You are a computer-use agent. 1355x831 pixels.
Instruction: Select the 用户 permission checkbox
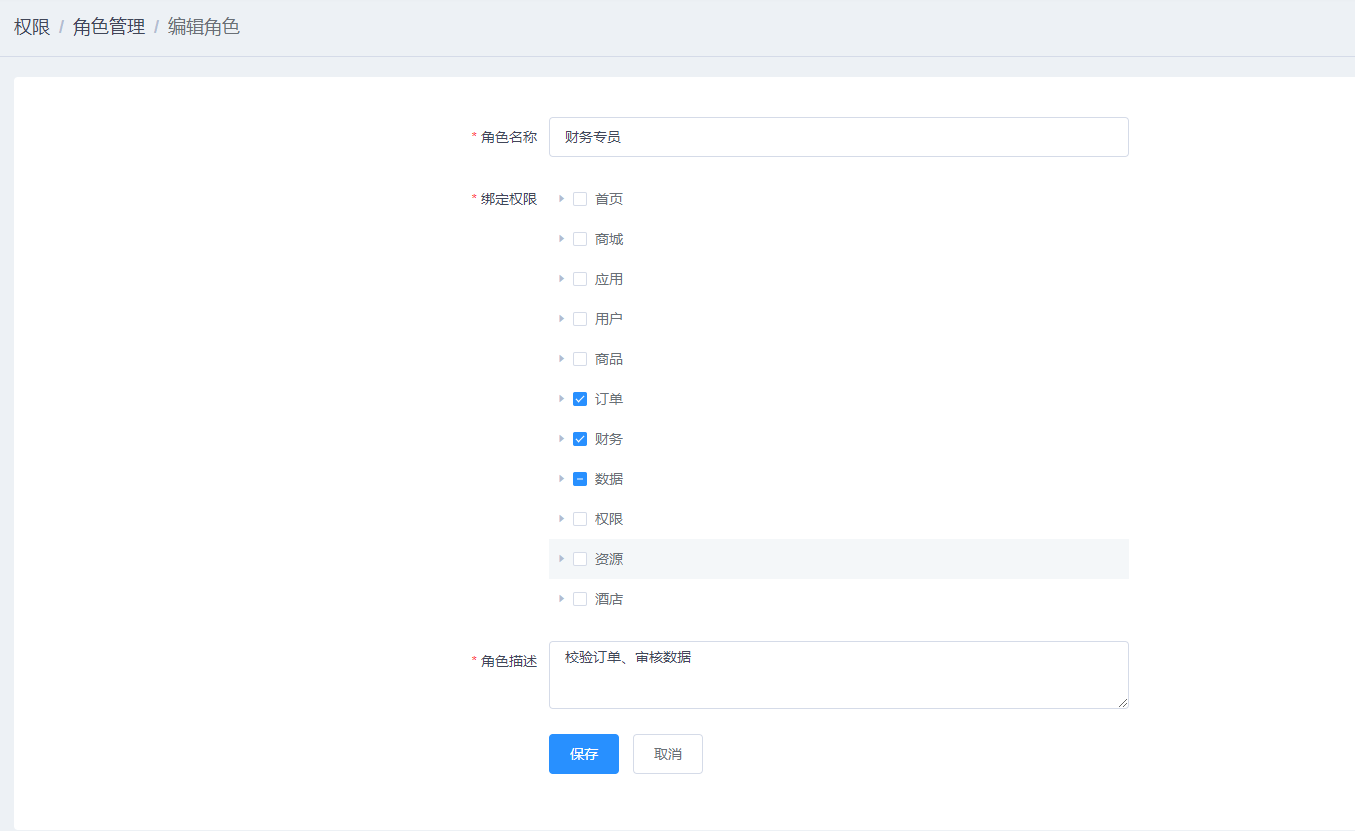pyautogui.click(x=580, y=319)
